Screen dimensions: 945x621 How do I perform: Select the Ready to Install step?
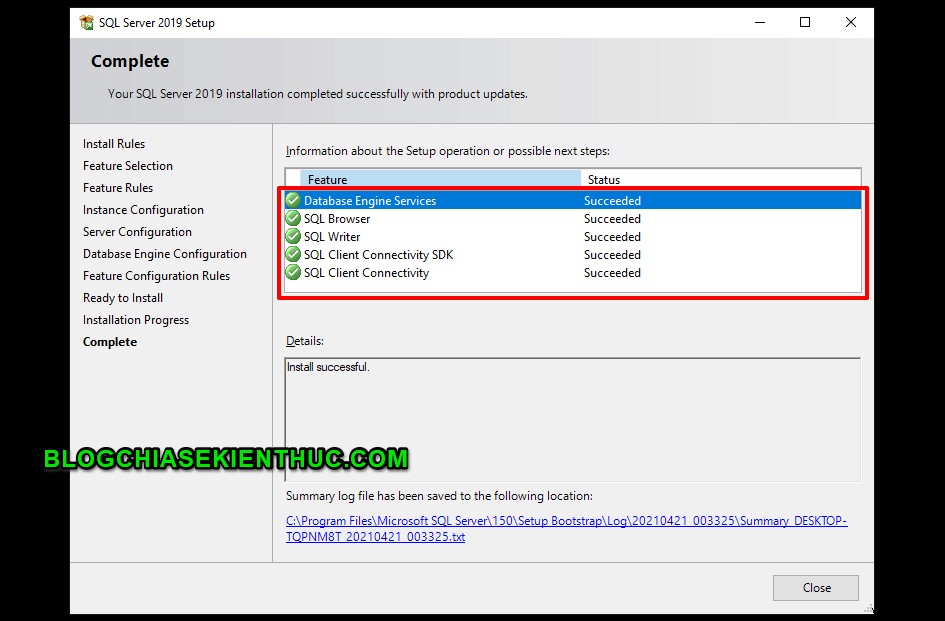[x=123, y=298]
